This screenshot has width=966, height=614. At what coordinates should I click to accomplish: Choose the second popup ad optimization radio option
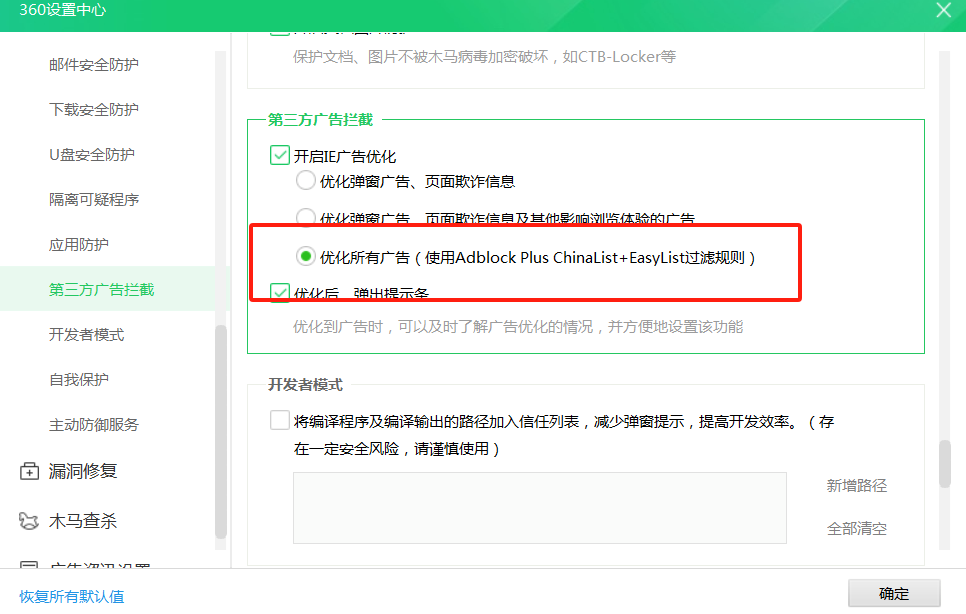(x=305, y=218)
